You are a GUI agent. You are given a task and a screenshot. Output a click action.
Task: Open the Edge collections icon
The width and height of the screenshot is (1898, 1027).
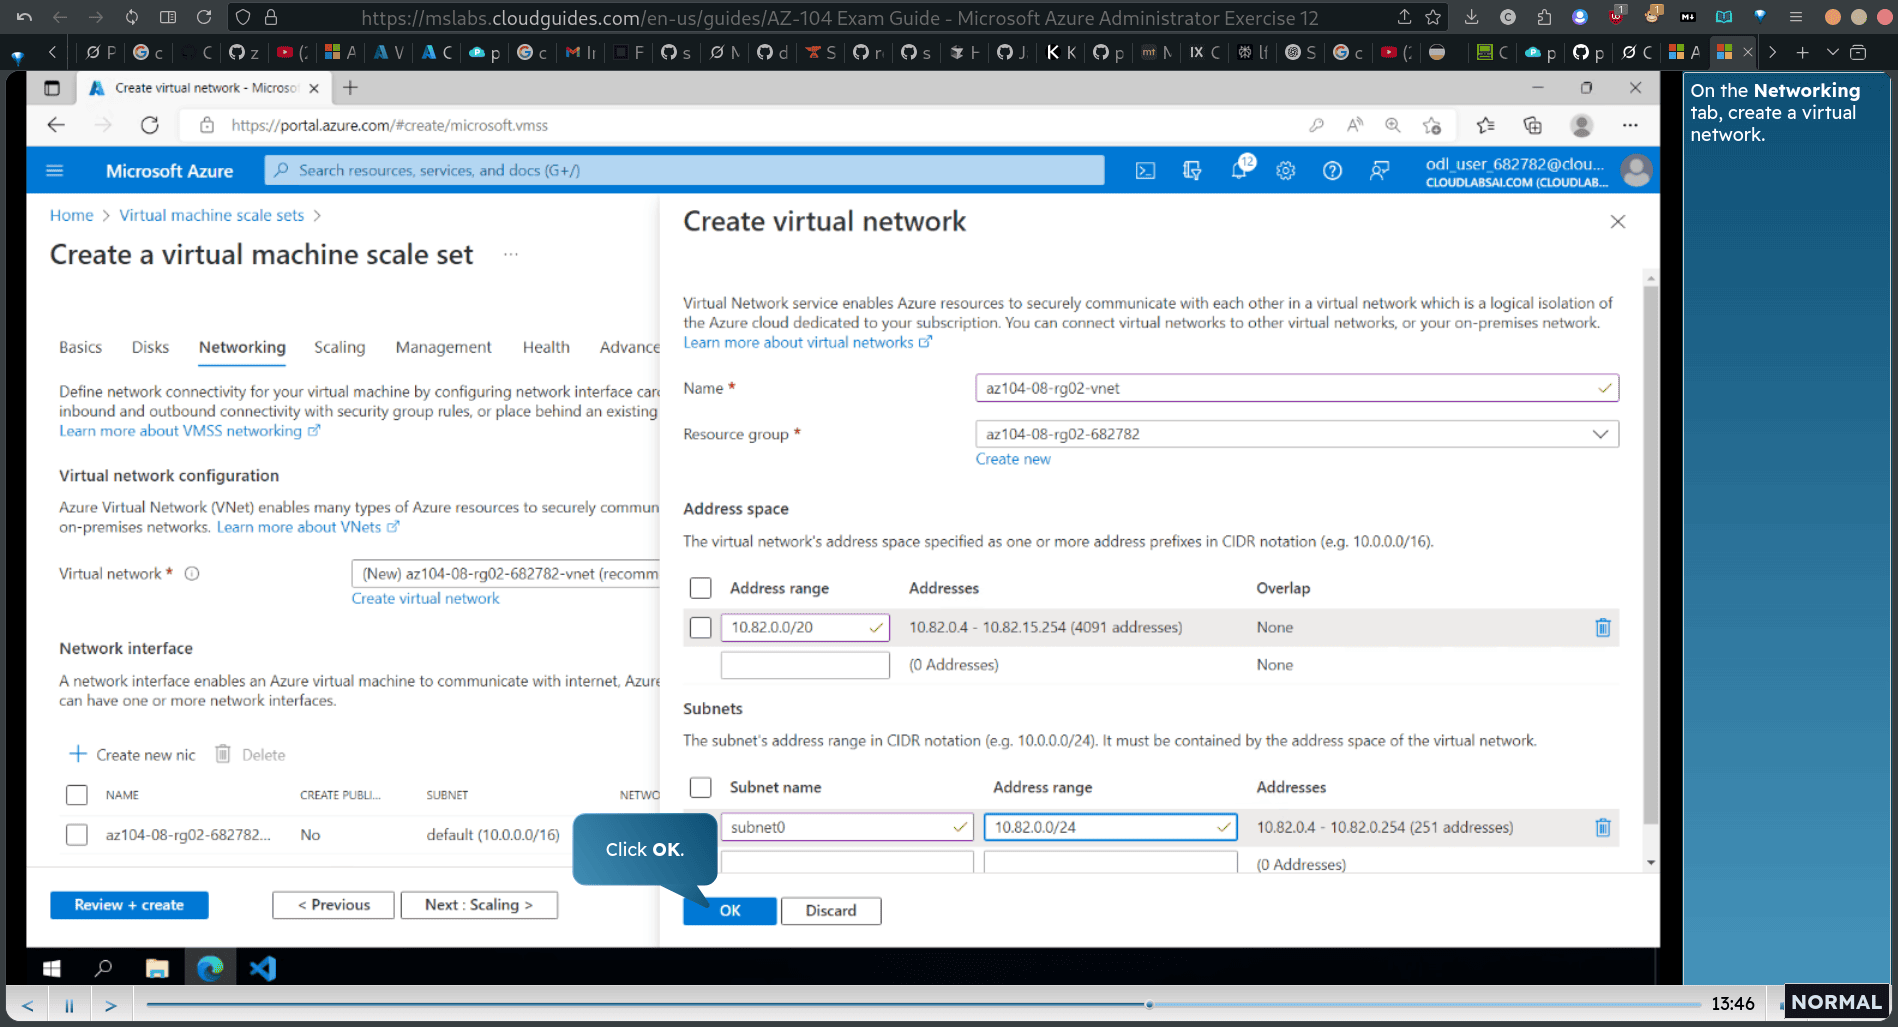[1532, 125]
